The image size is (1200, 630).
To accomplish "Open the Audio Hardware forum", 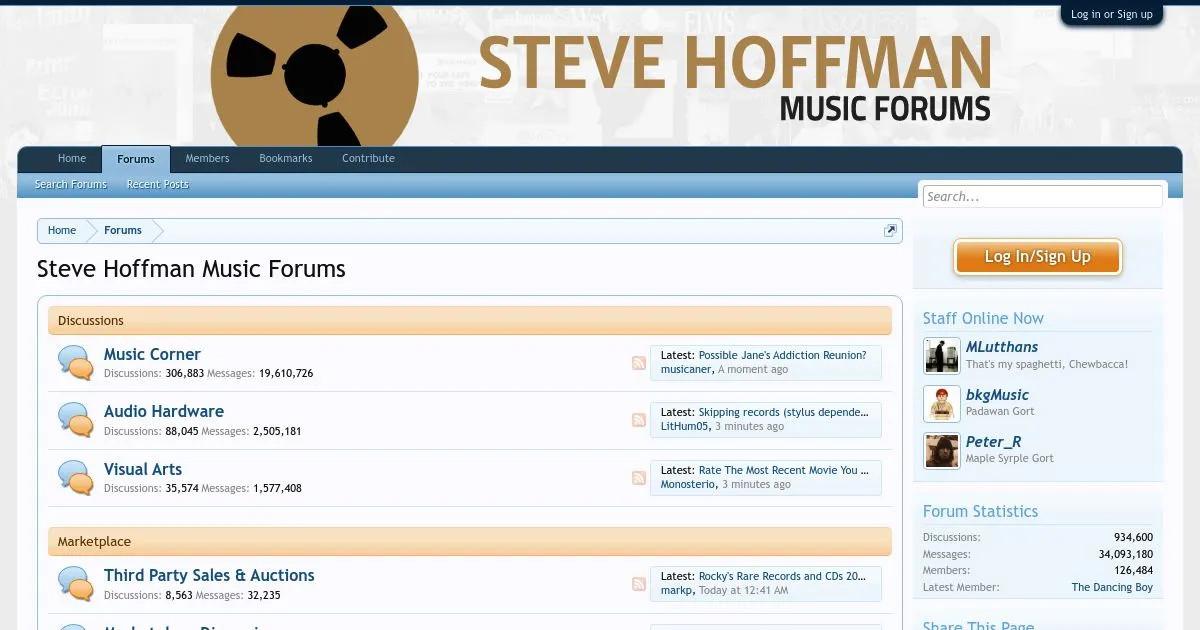I will click(x=164, y=411).
